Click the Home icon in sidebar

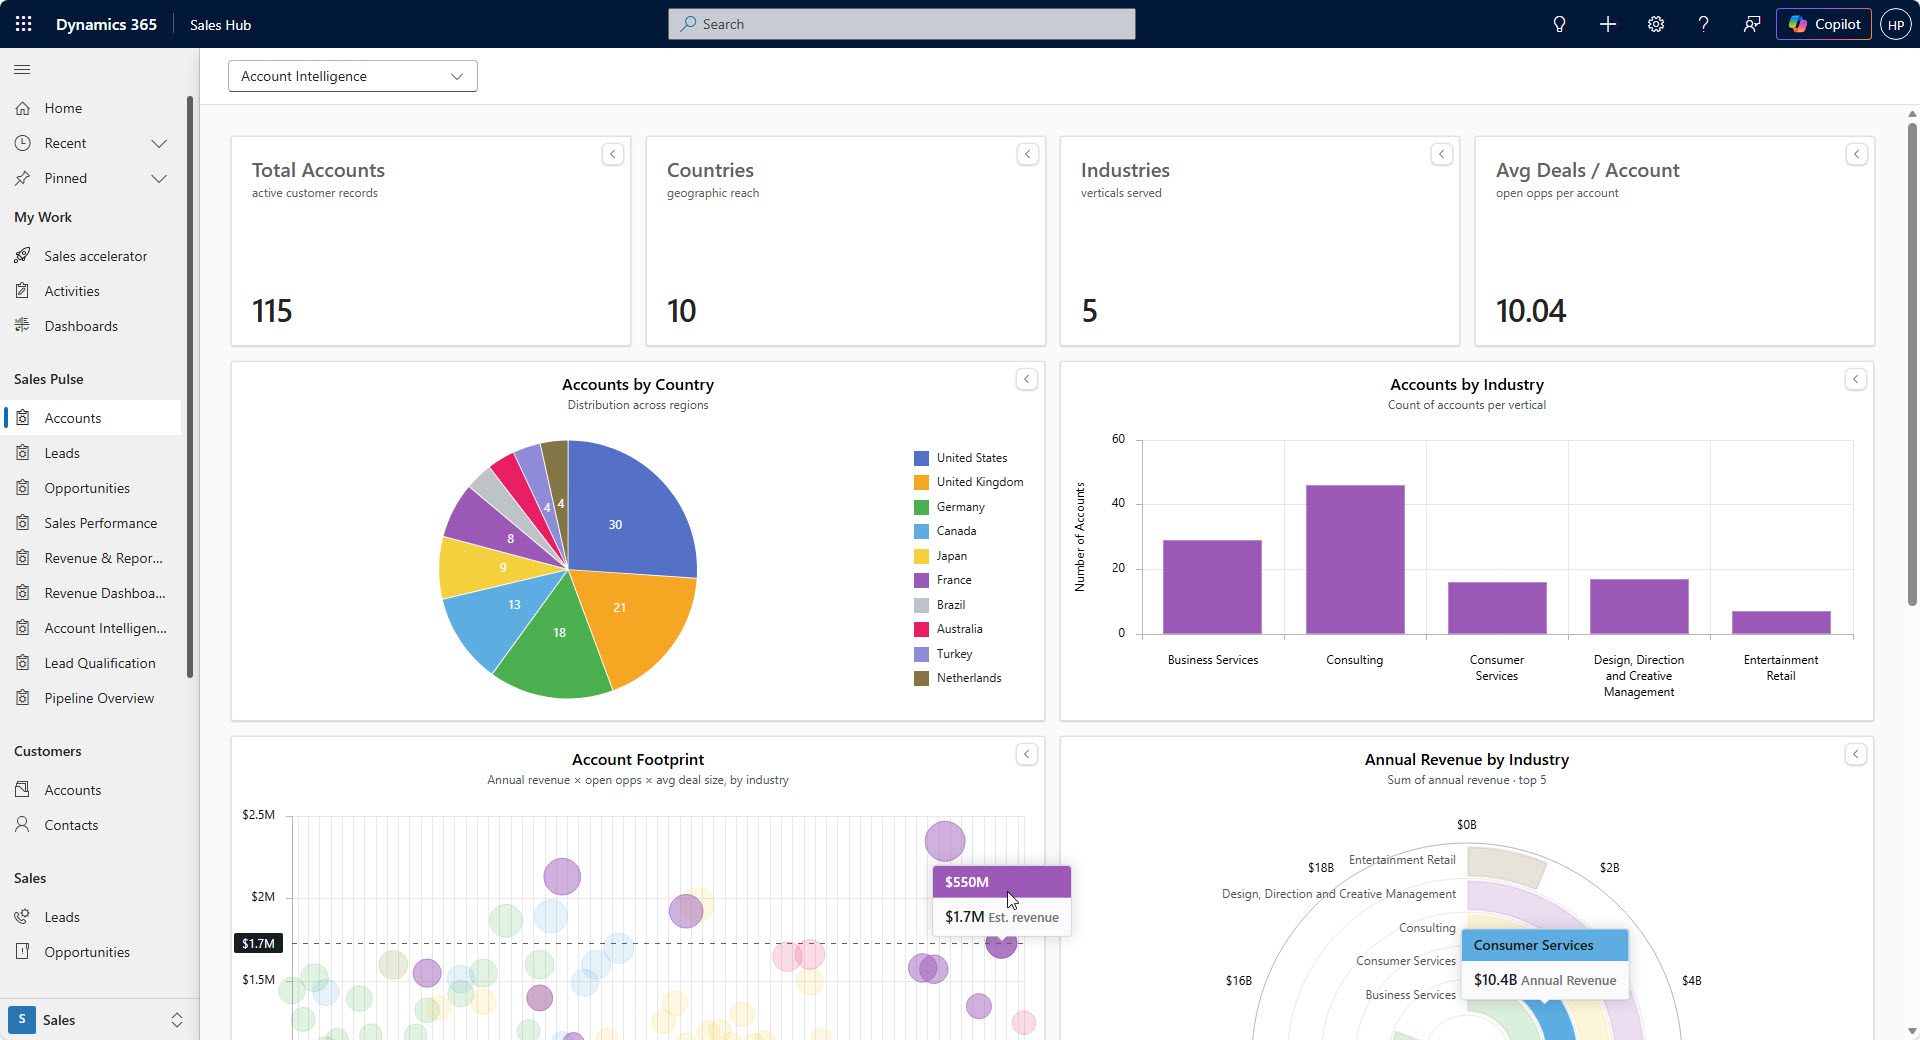pyautogui.click(x=23, y=108)
